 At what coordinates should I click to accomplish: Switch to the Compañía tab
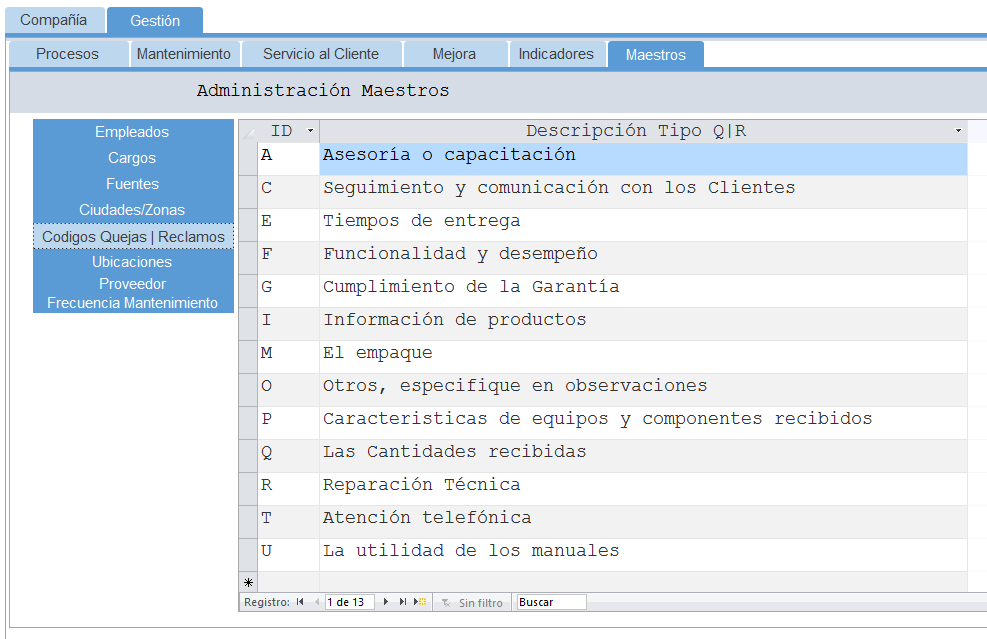[x=54, y=20]
